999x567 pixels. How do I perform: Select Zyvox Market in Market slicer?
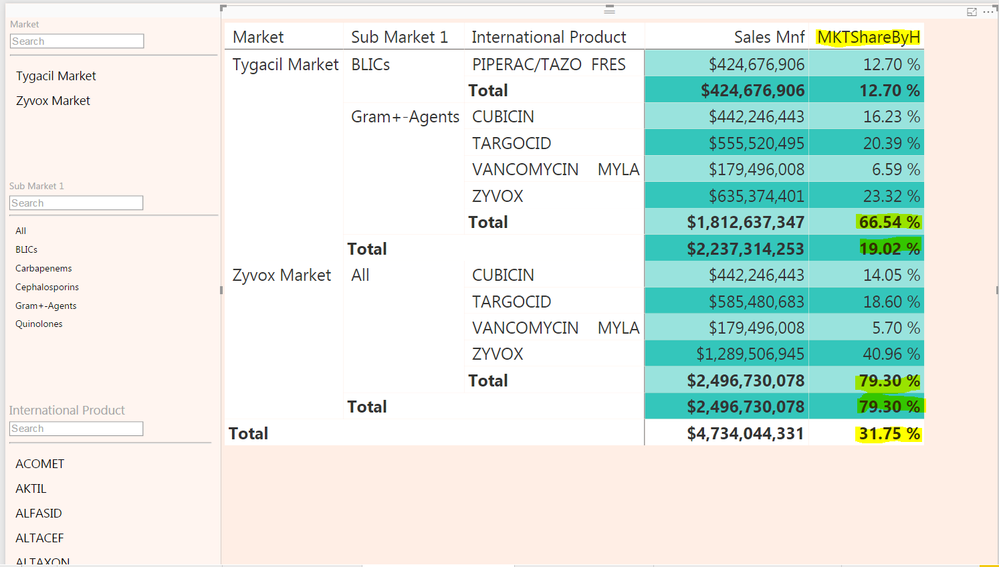[53, 101]
